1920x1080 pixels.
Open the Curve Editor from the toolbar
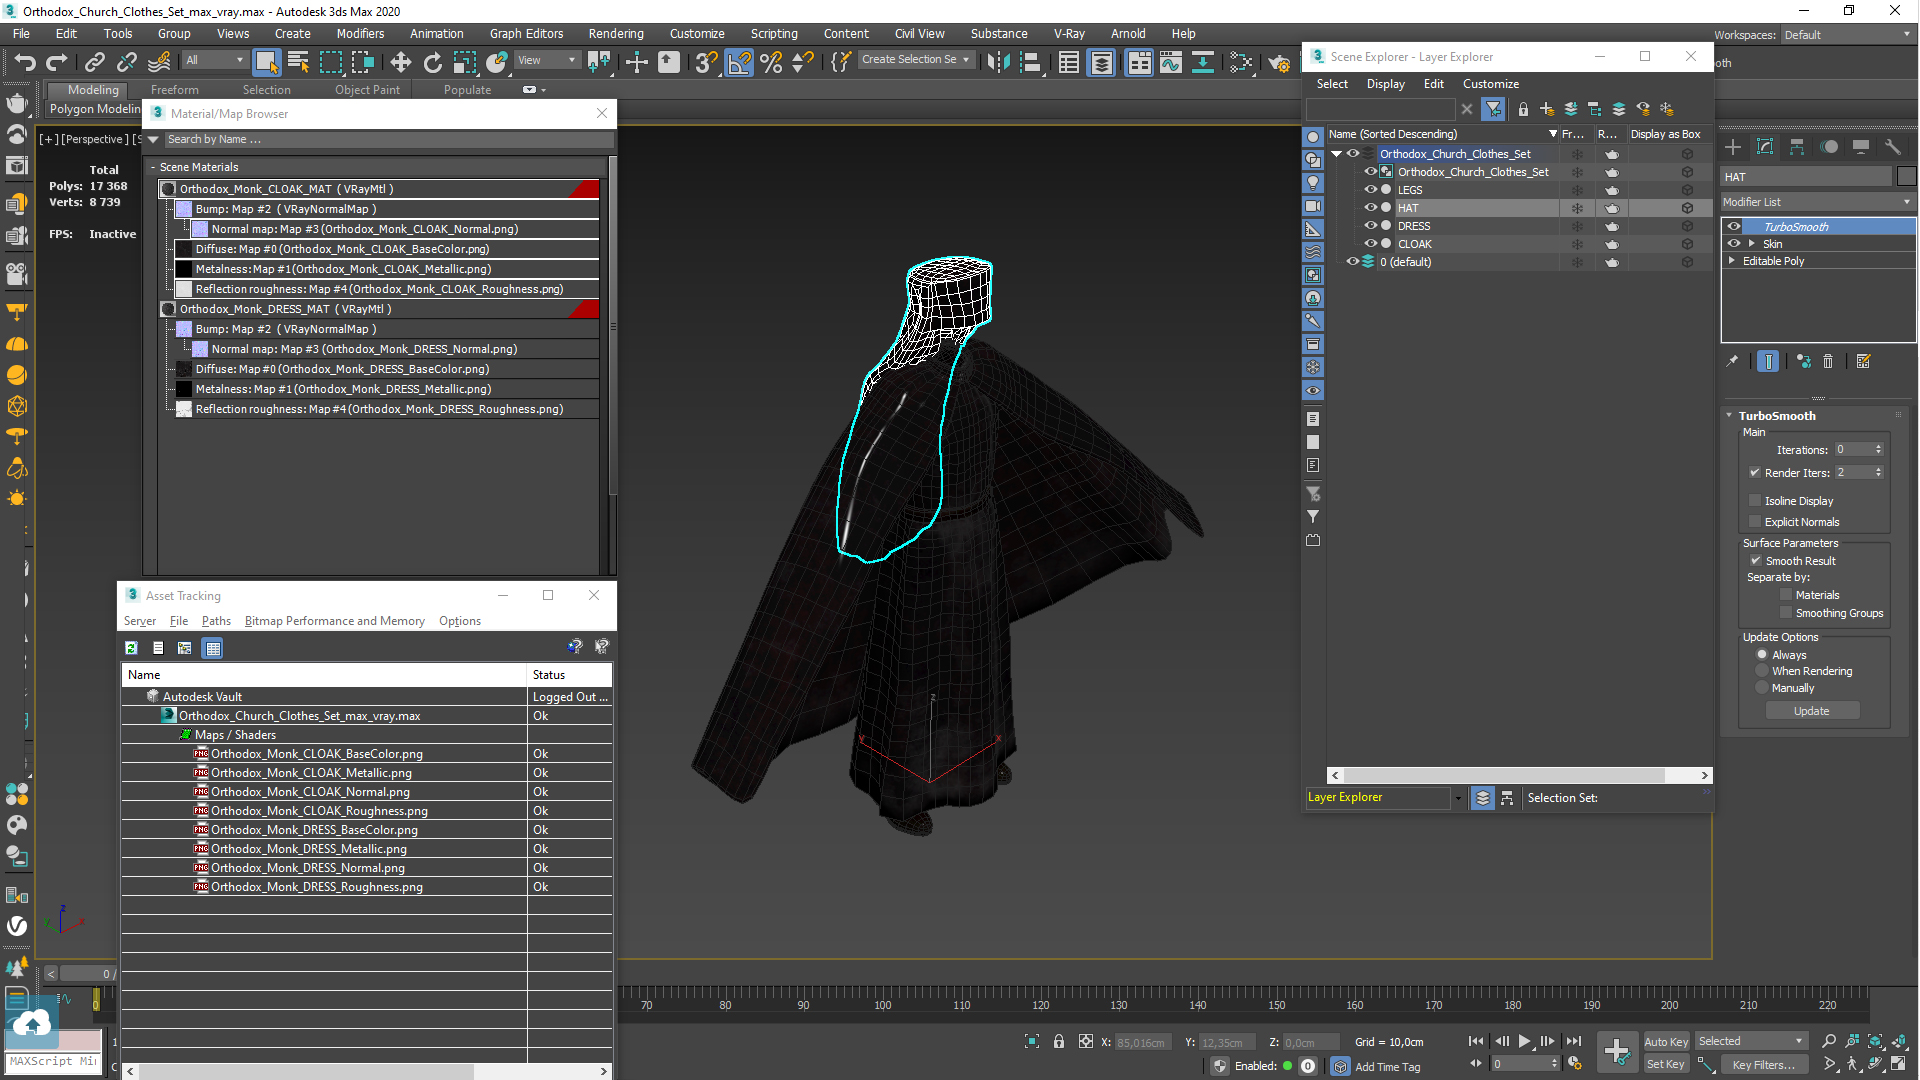pyautogui.click(x=1170, y=62)
